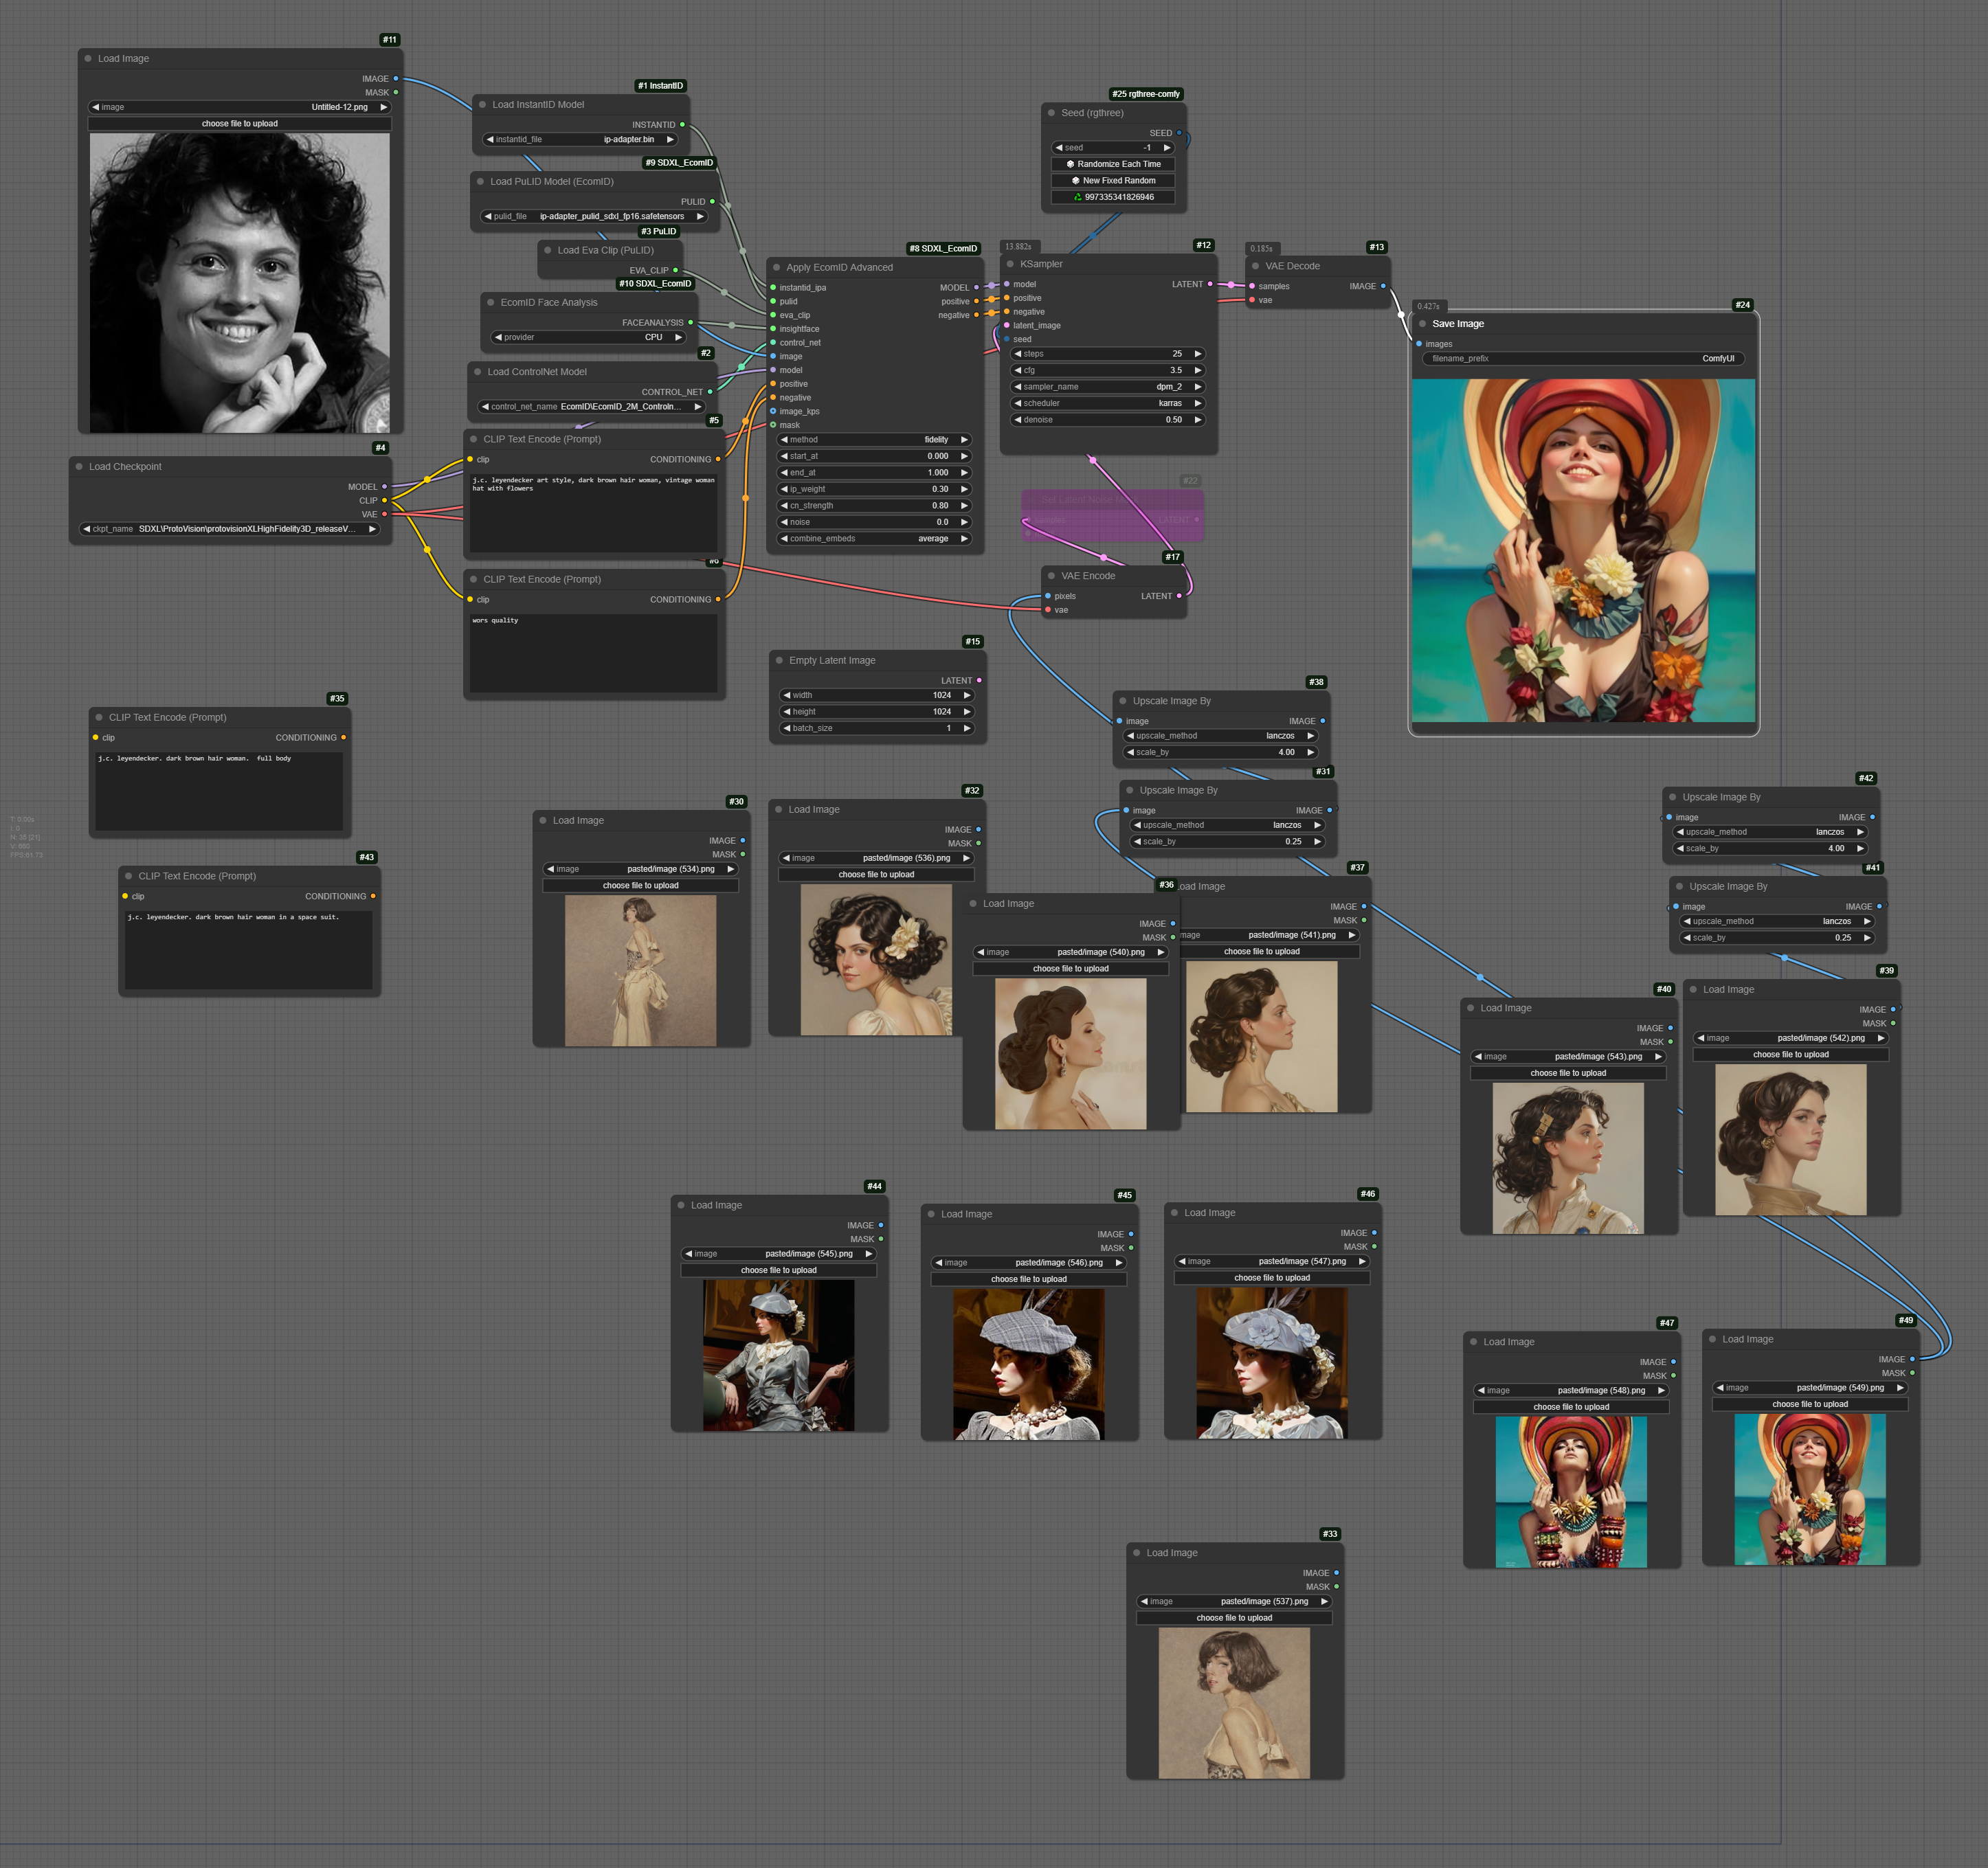Viewport: 1988px width, 1868px height.
Task: Collapse the Load InstantID Model node dot
Action: click(x=482, y=104)
